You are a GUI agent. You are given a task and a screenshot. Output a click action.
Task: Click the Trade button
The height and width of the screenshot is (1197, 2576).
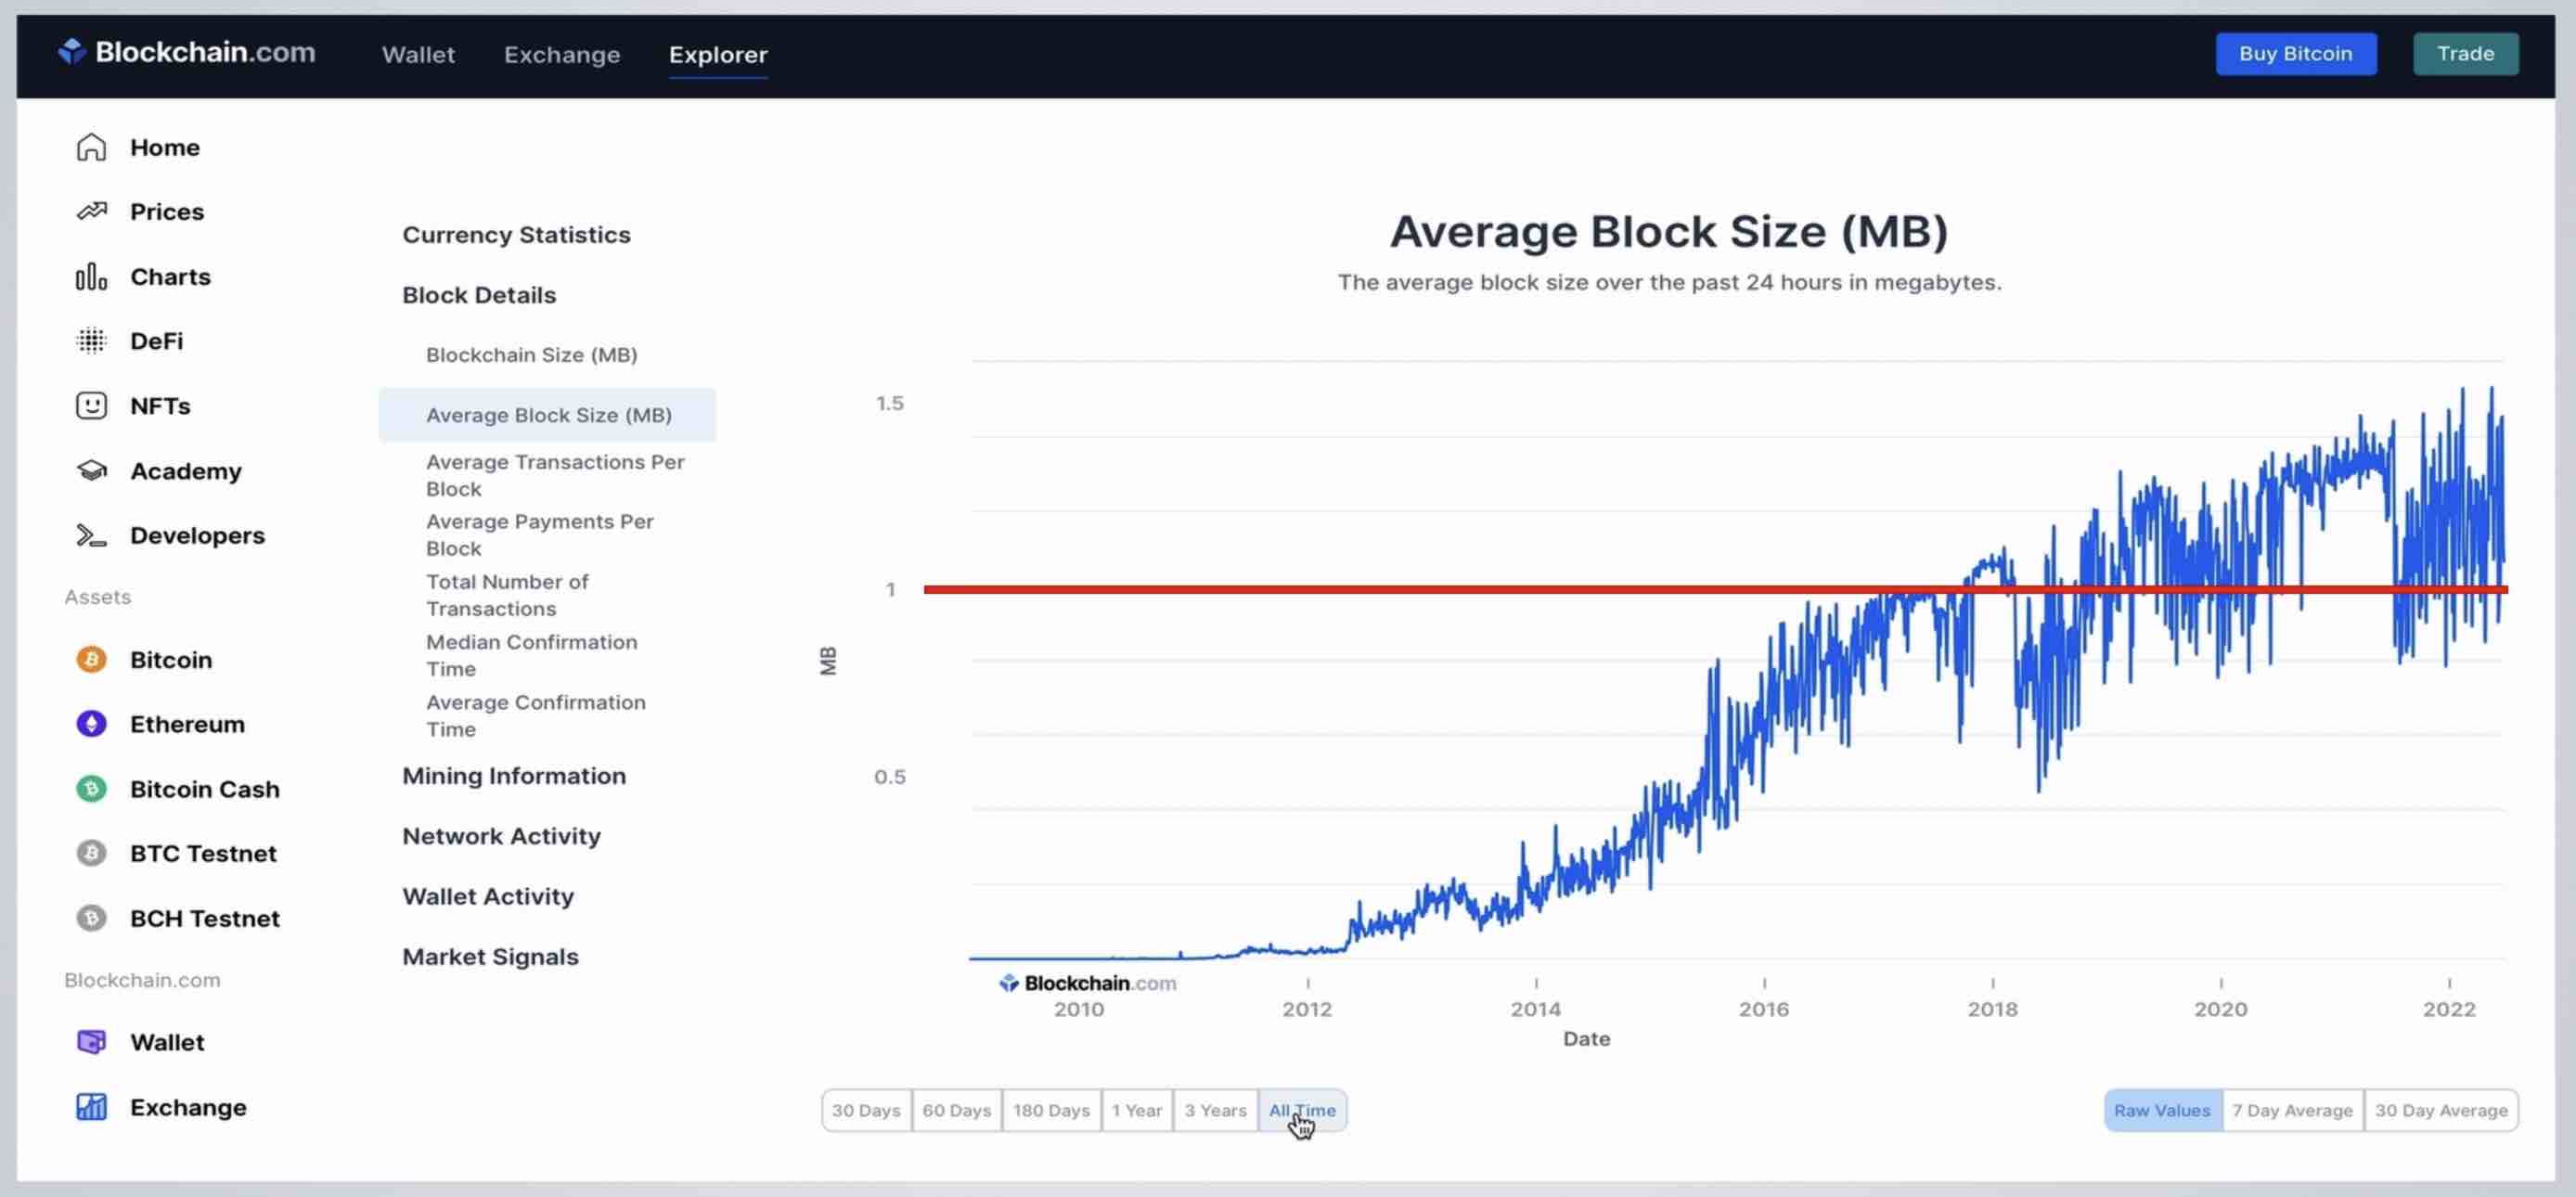(2465, 53)
